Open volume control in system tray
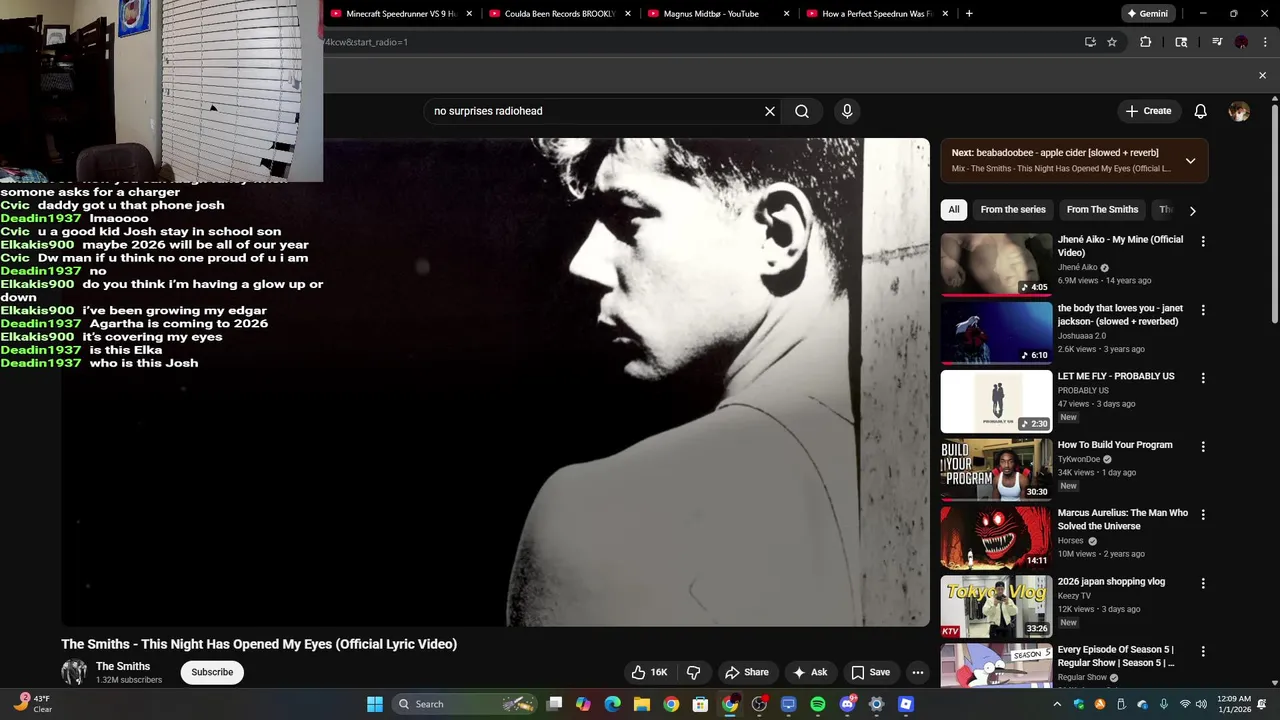1280x720 pixels. (x=1201, y=704)
